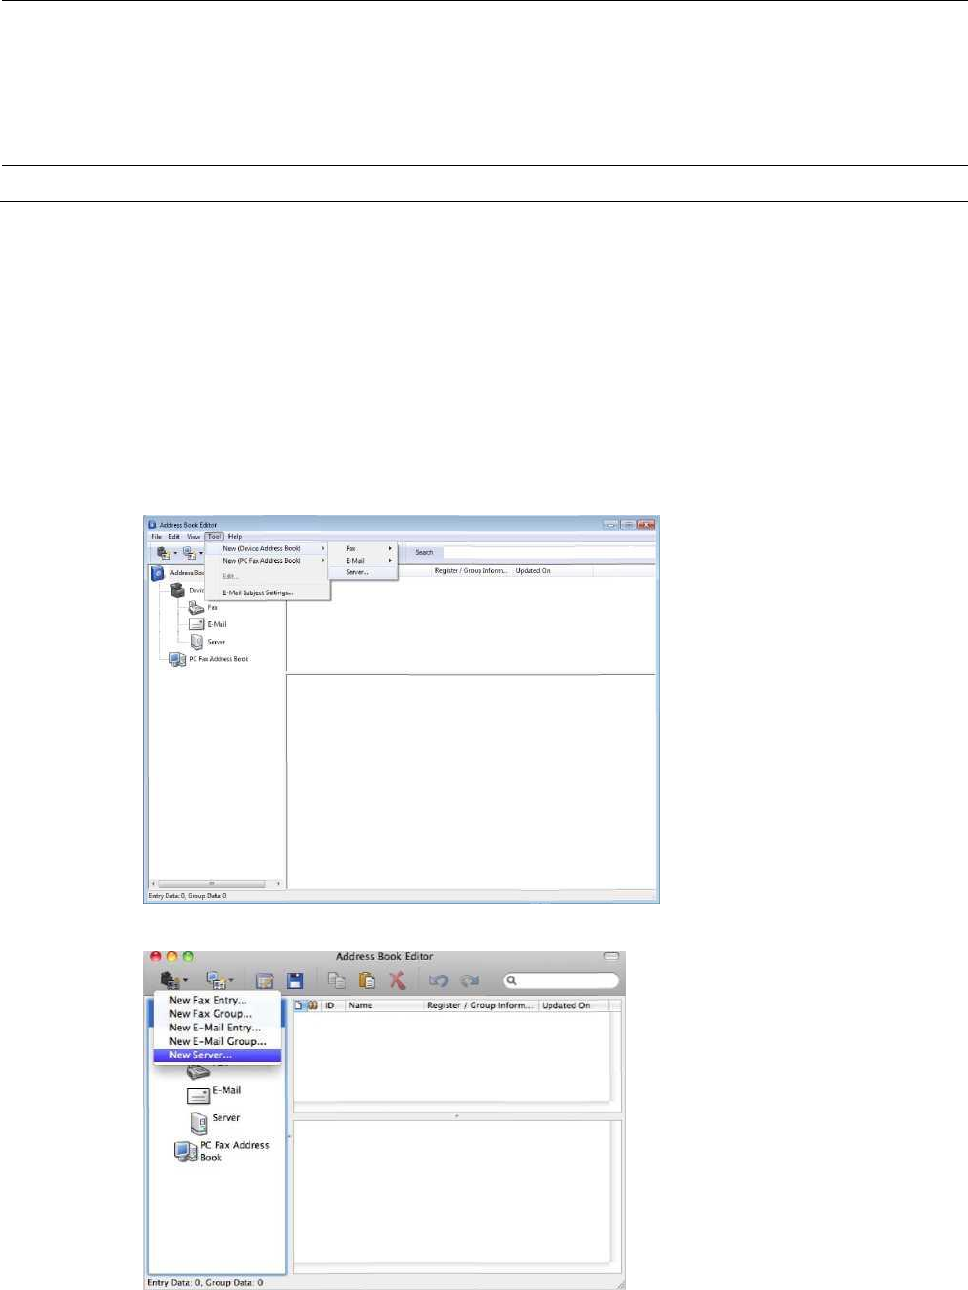Click the Tool menu in the Windows window

click(214, 537)
